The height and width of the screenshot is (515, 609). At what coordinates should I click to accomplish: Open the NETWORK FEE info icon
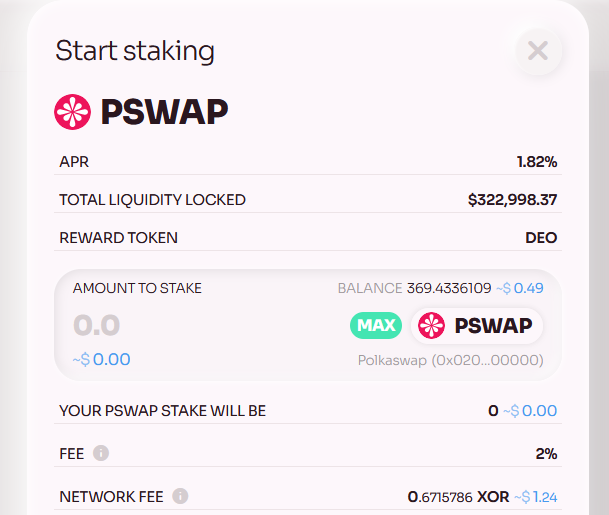pos(180,496)
